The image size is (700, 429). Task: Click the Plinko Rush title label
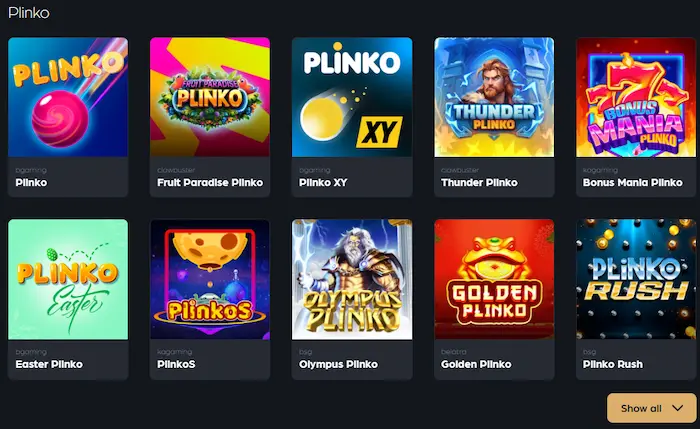pyautogui.click(x=613, y=364)
